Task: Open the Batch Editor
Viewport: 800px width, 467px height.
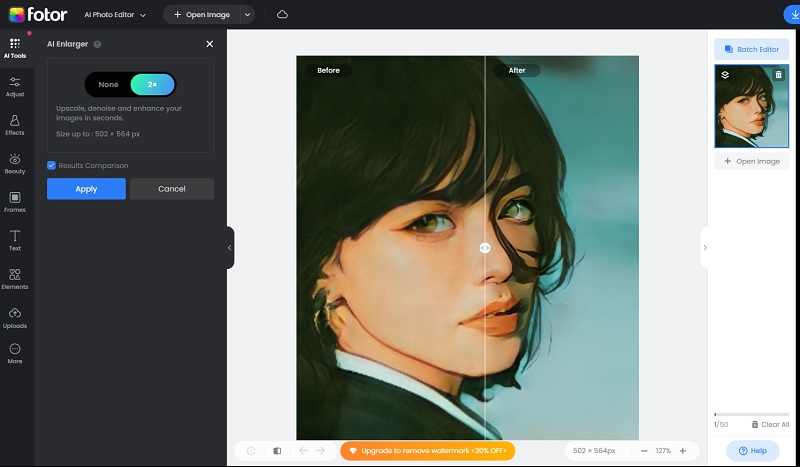Action: point(752,50)
